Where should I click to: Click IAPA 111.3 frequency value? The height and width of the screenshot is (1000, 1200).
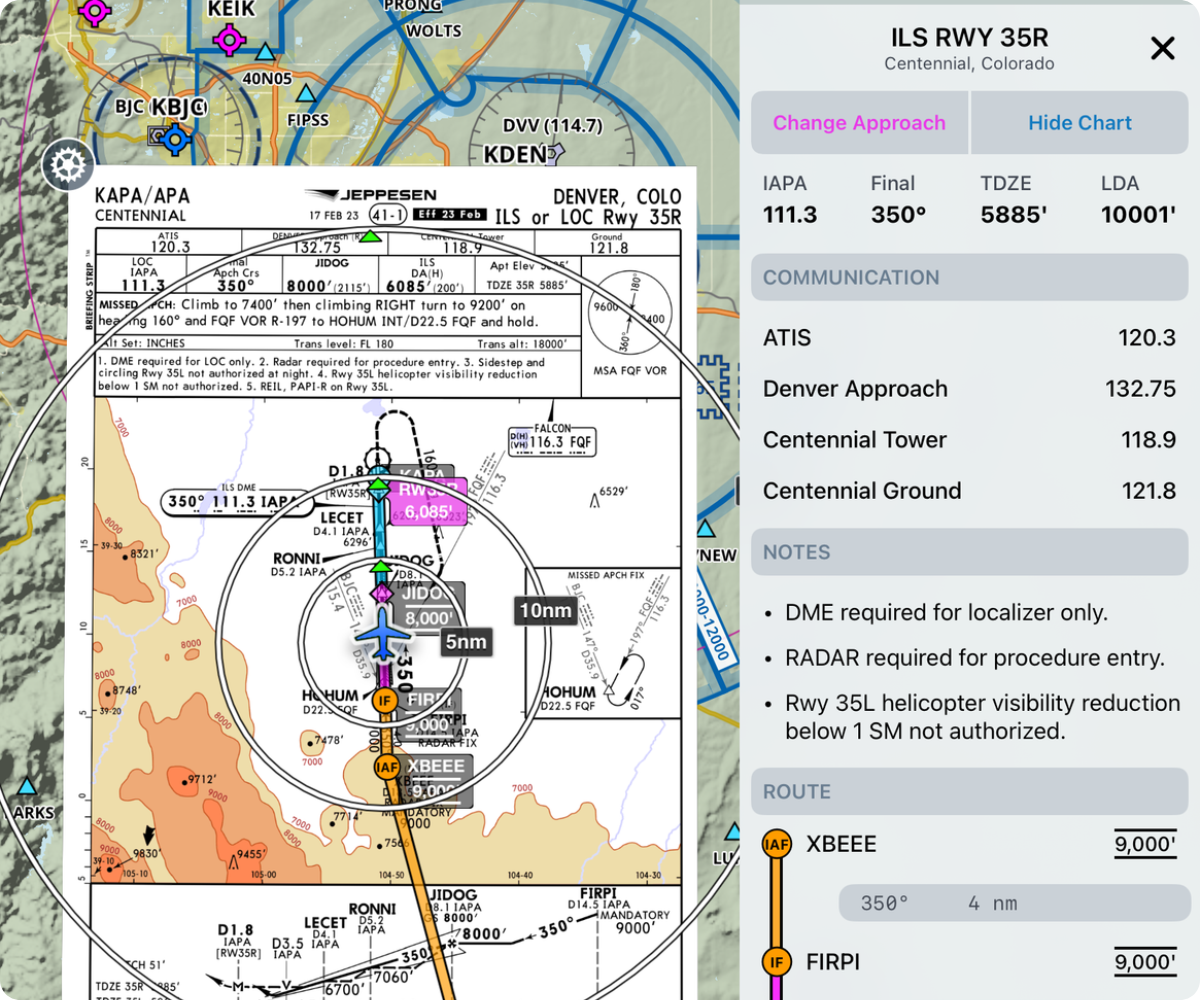[x=790, y=215]
